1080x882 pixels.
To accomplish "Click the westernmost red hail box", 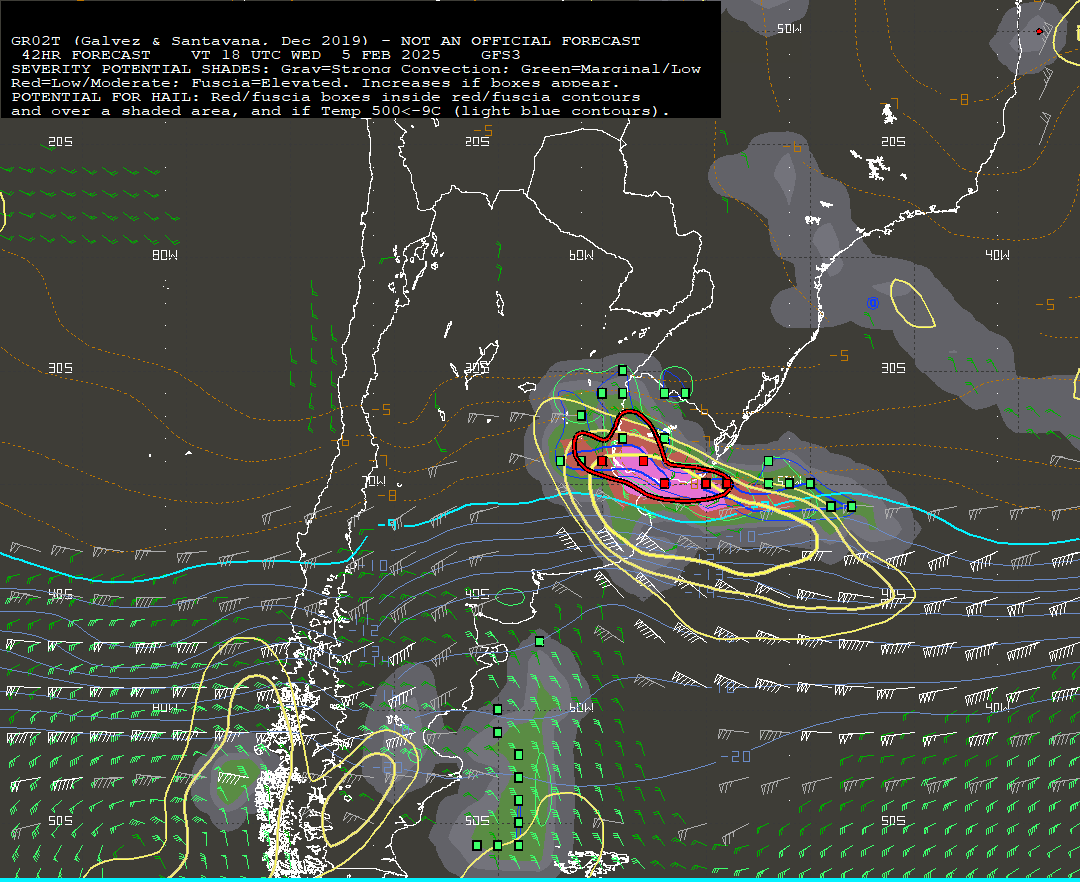I will 602,461.
